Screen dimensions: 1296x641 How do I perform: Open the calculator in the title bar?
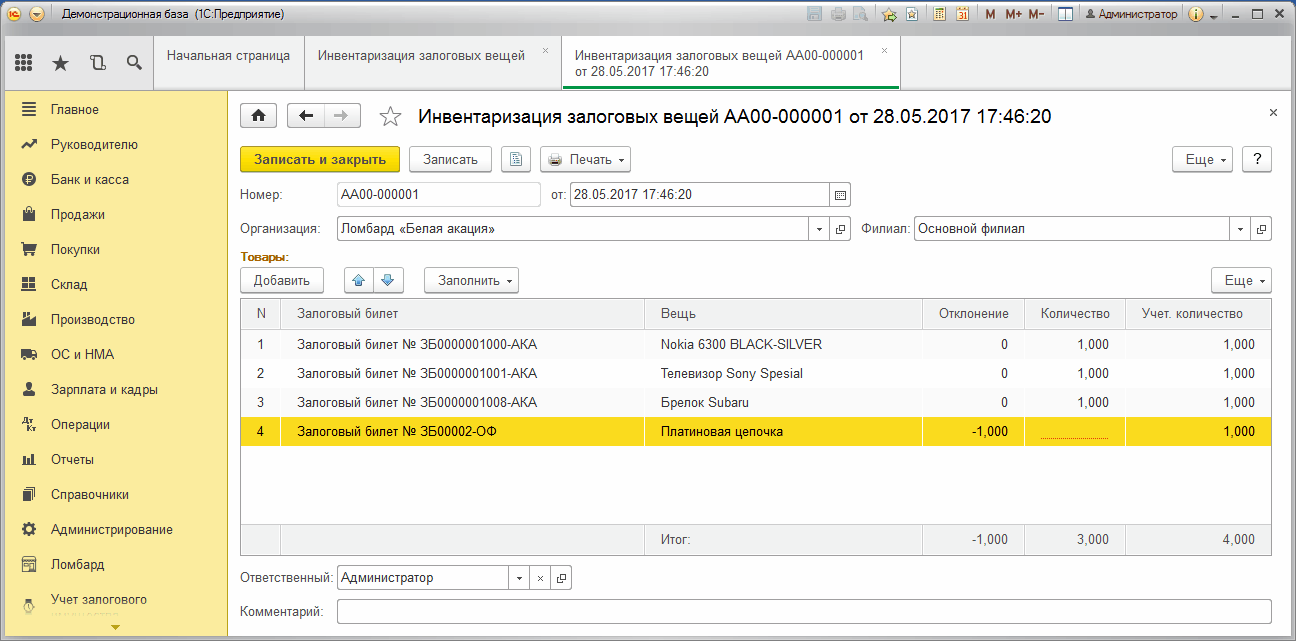(939, 14)
